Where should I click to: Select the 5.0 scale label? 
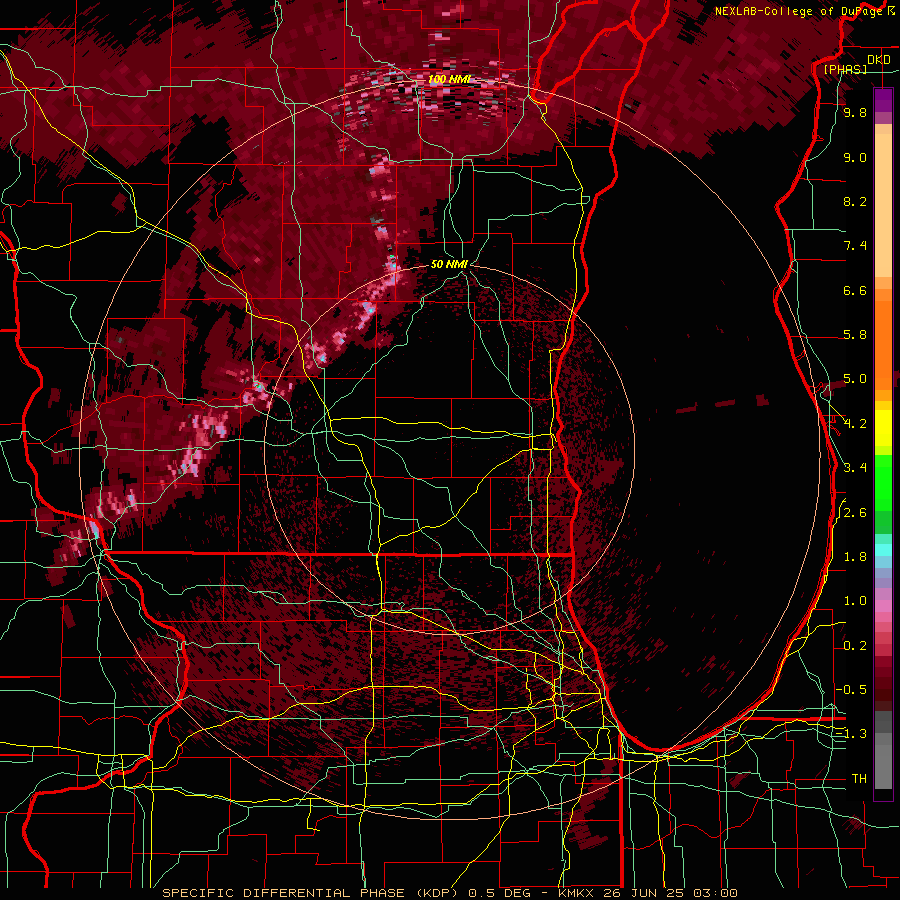[855, 379]
